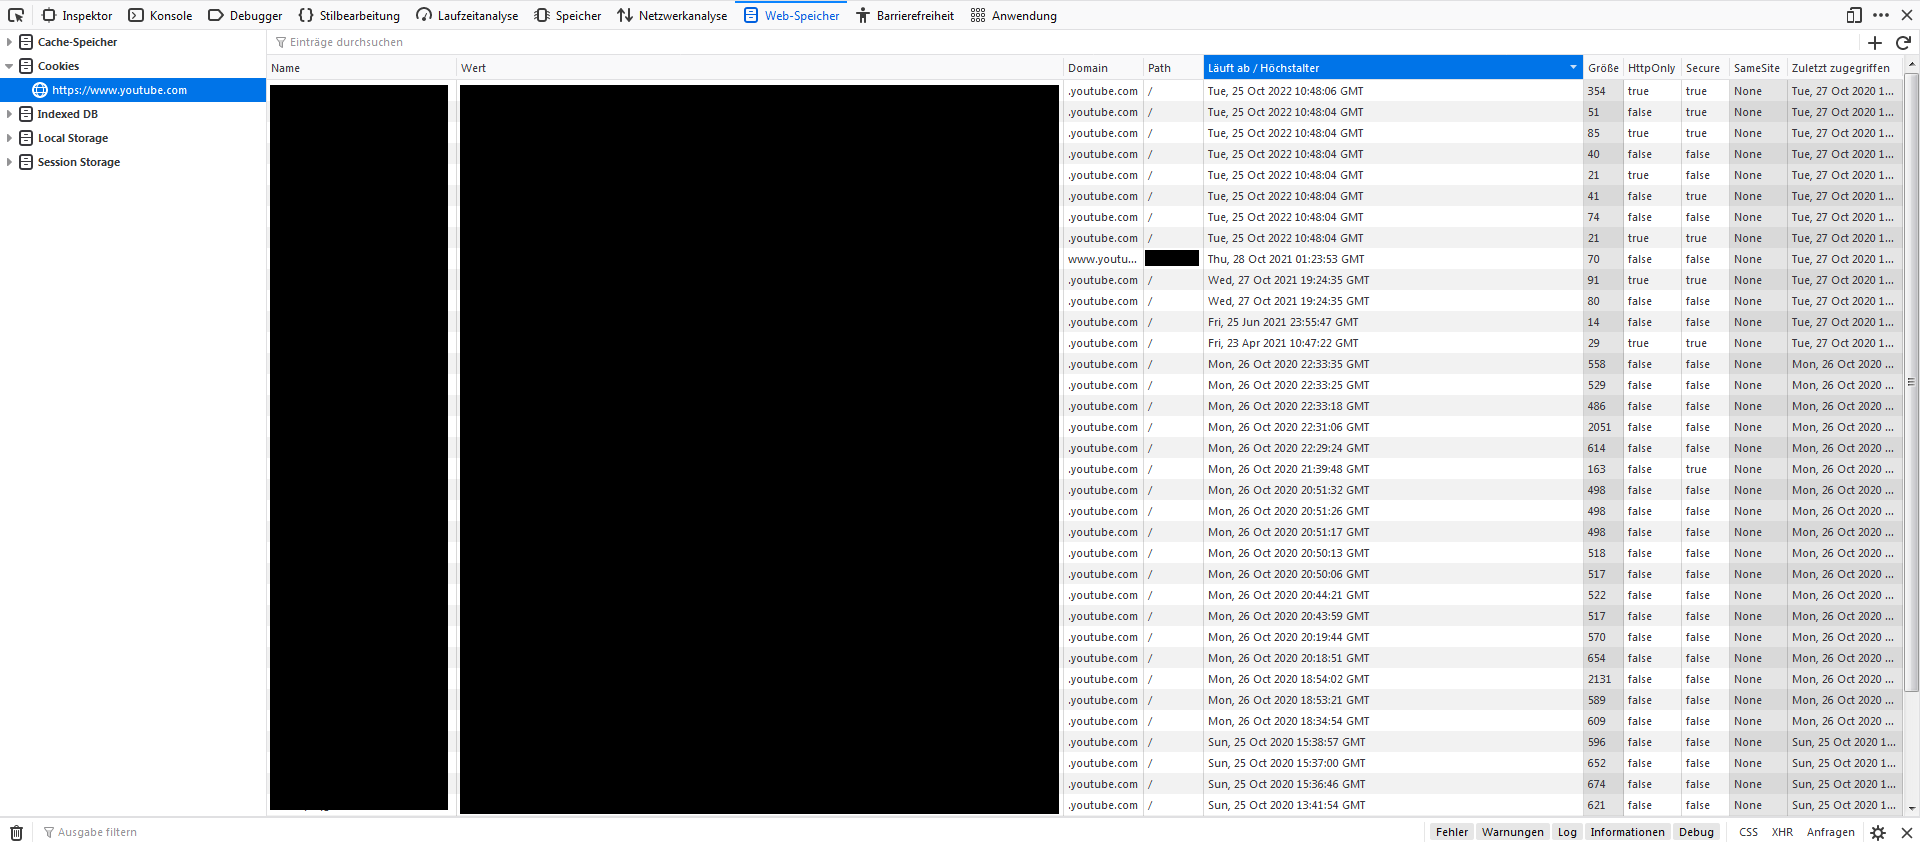Click size value 2051 cell
The height and width of the screenshot is (846, 1920).
[x=1603, y=427]
